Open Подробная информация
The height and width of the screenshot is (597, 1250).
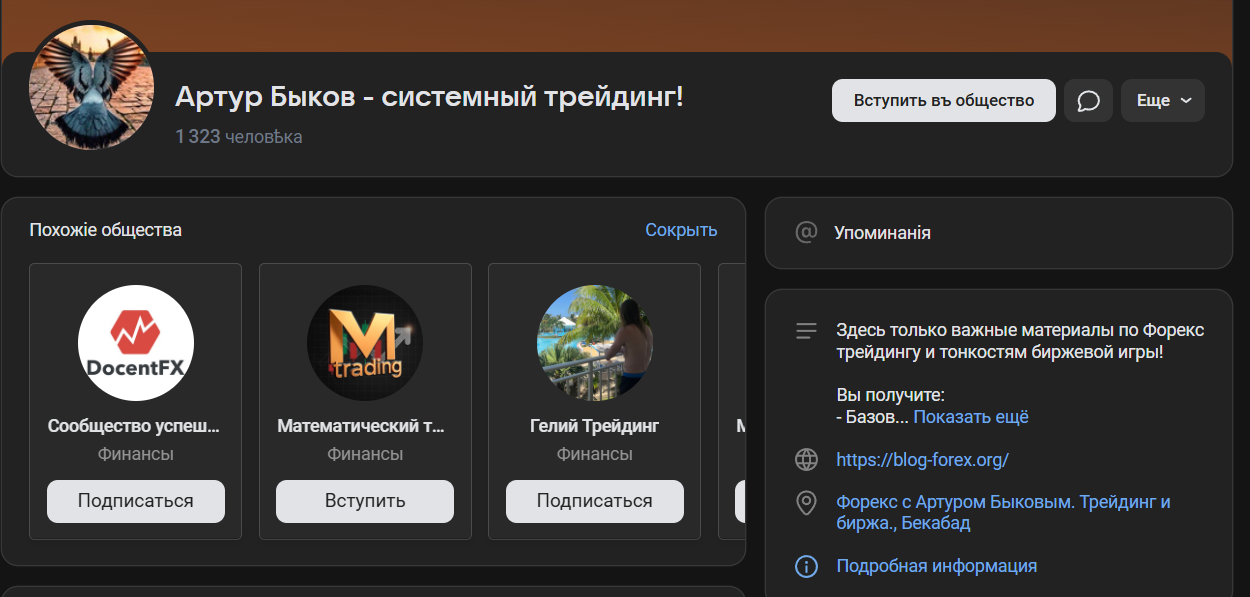coord(937,566)
